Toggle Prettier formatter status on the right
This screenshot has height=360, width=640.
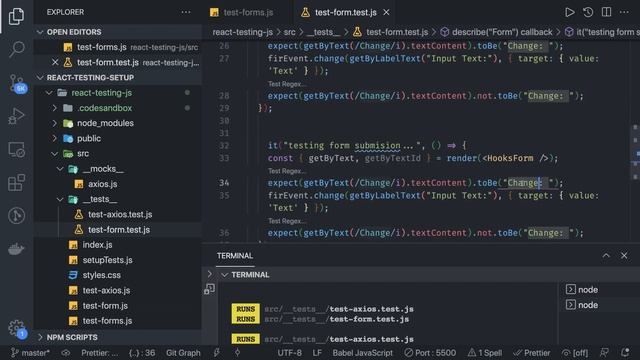(x=532, y=353)
